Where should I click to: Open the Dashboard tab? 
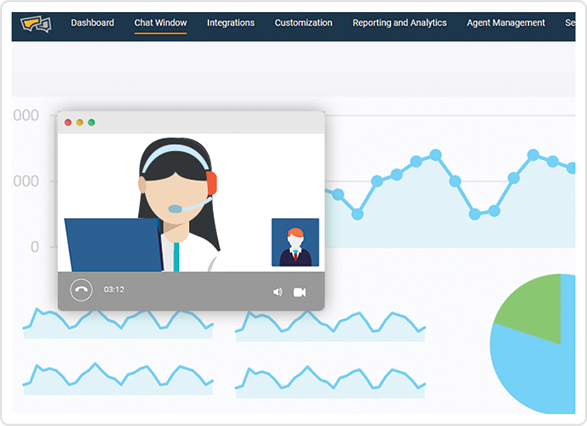92,23
